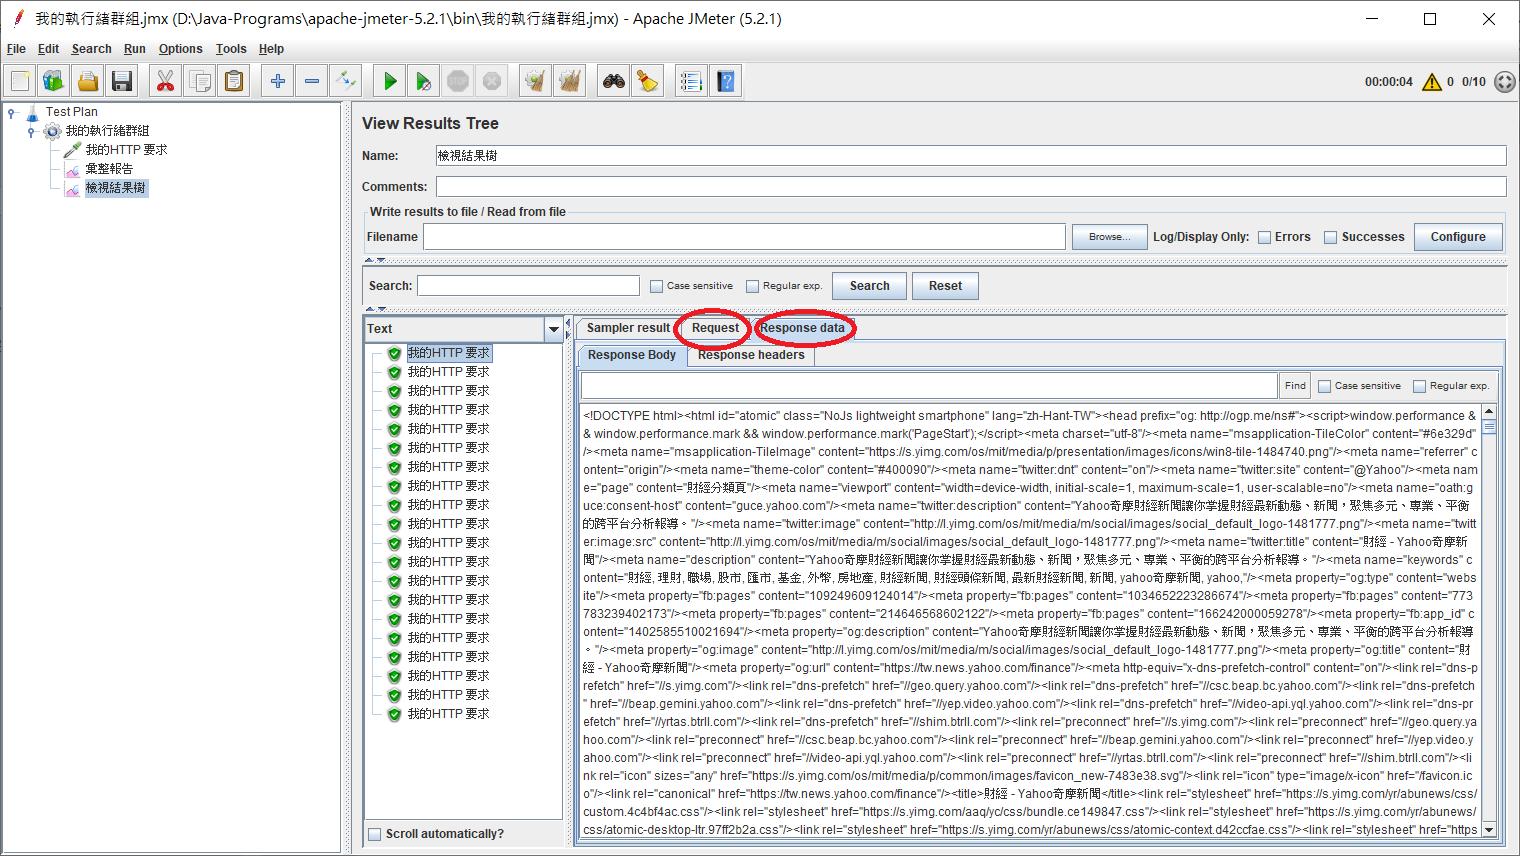
Task: Toggle Case sensitive beside Search field
Action: click(656, 286)
